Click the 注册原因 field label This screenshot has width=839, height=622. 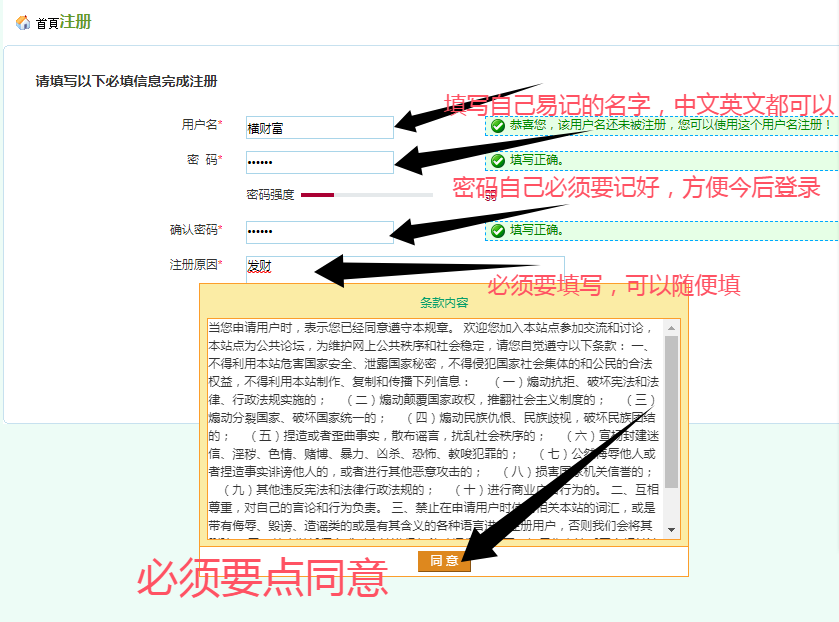[193, 265]
